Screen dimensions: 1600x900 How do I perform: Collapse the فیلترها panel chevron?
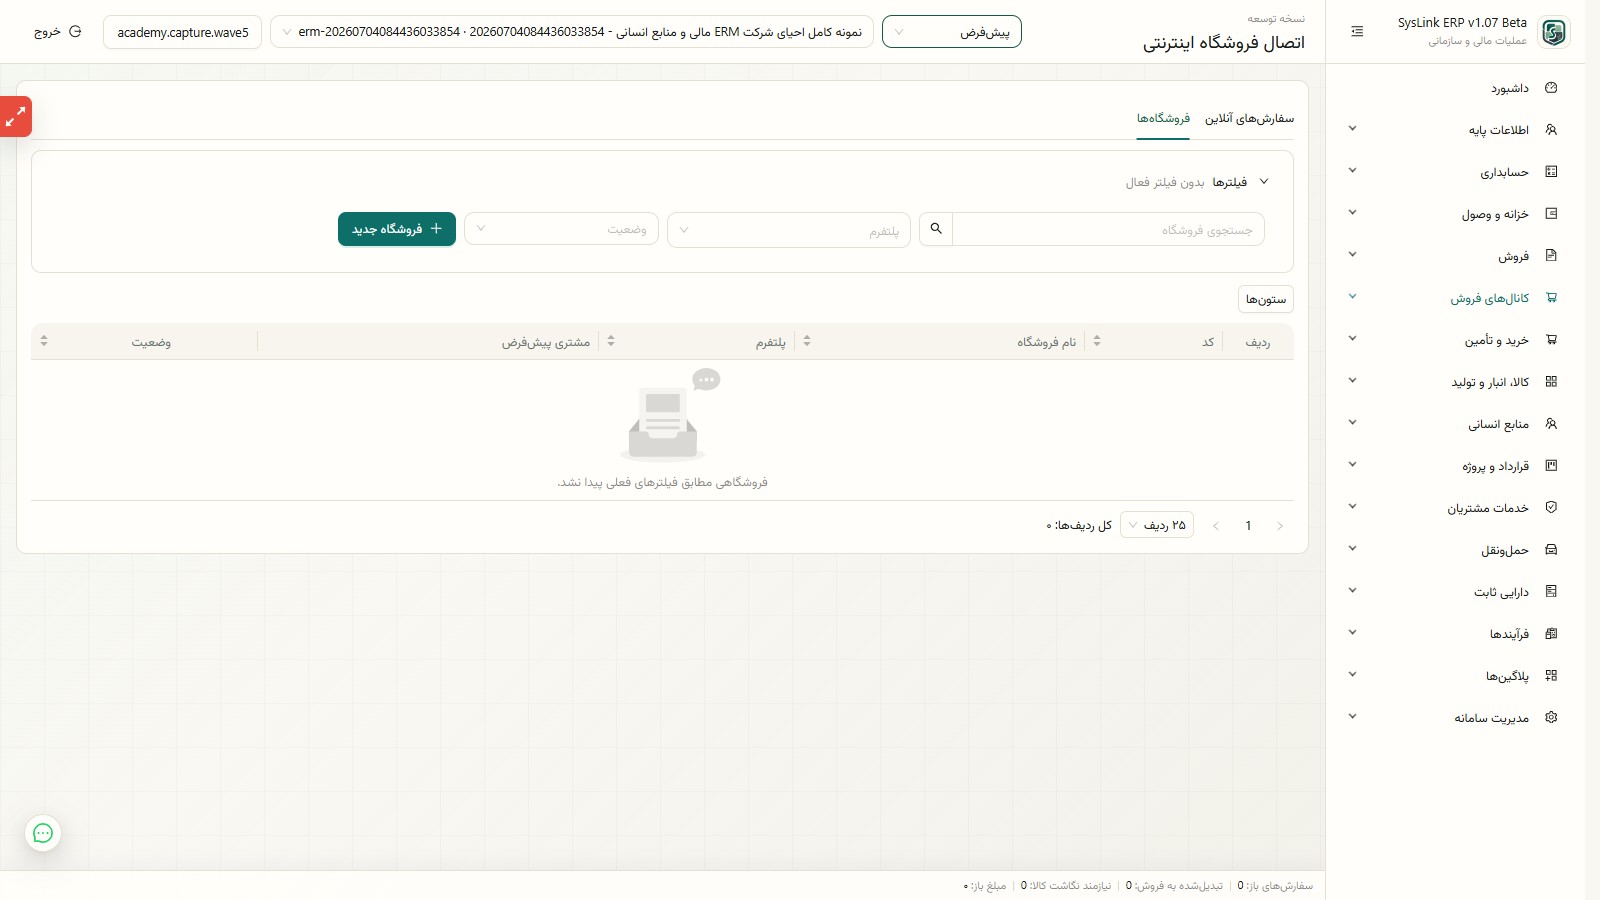1264,182
